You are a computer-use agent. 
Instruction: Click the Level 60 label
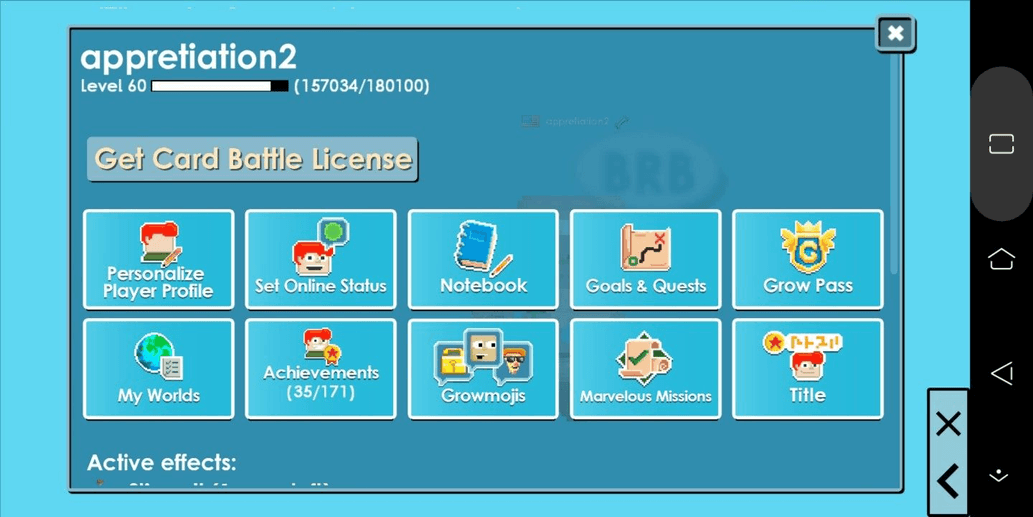[113, 86]
